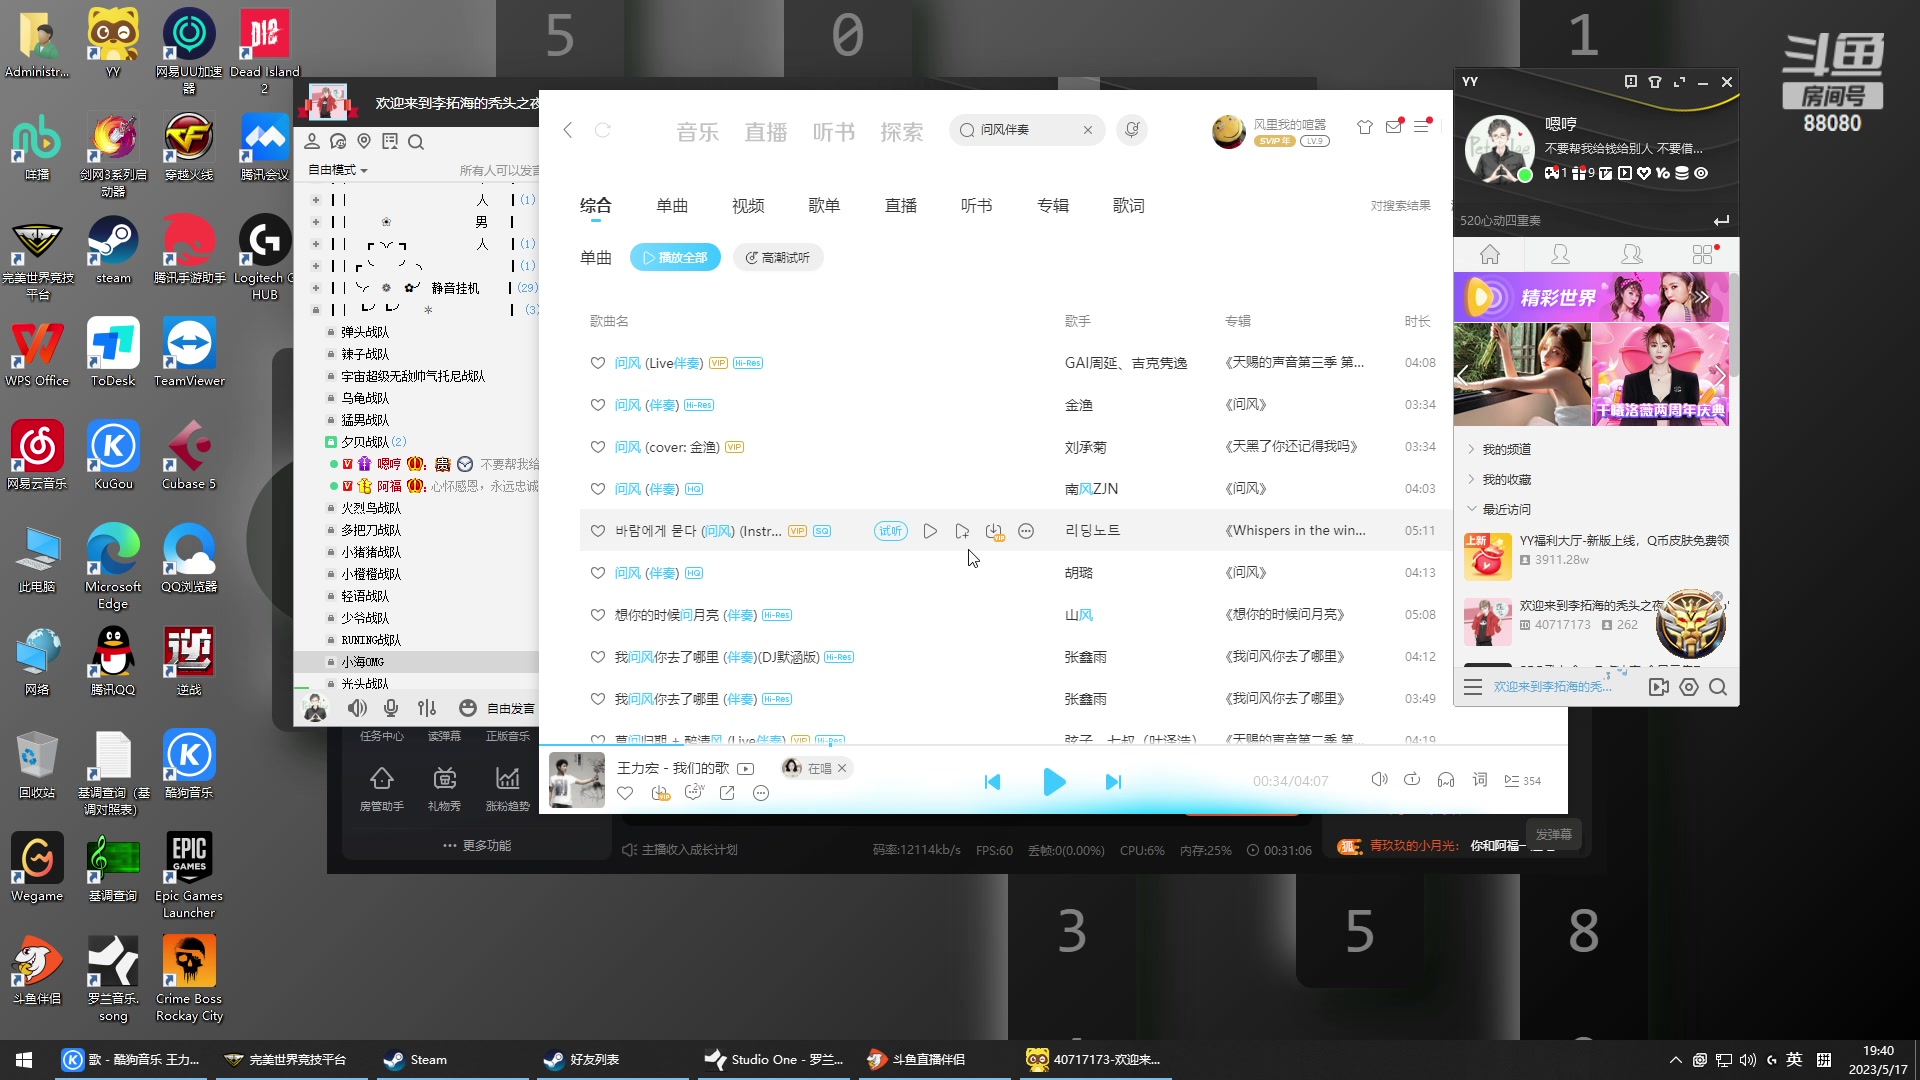This screenshot has height=1080, width=1920.
Task: Collapse the 最近访问 section
Action: [1472, 509]
